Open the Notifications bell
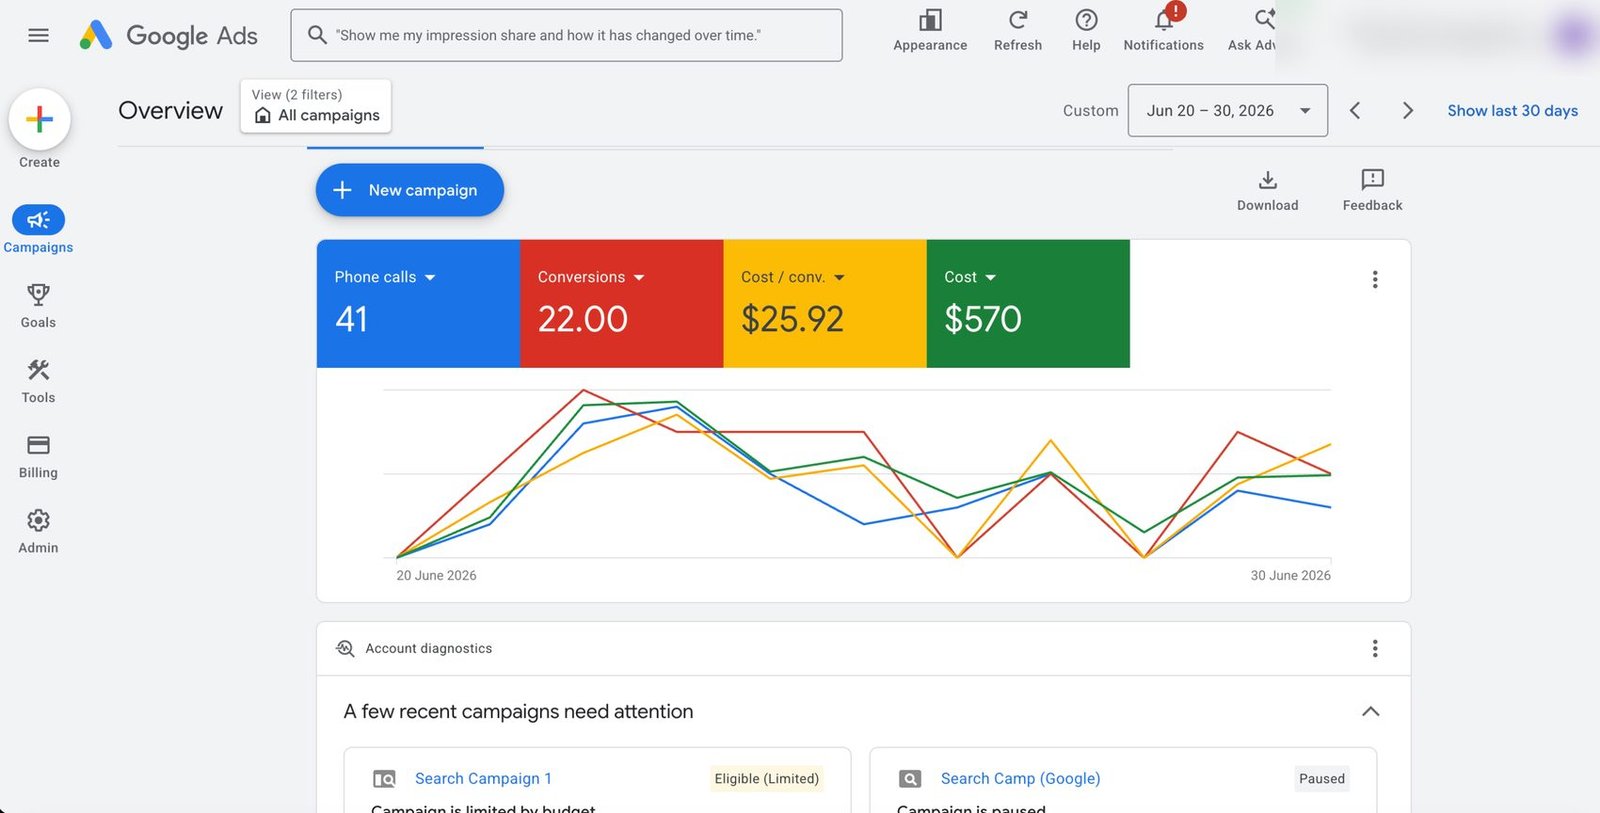Screen dimensions: 1600x813 (x=1163, y=30)
